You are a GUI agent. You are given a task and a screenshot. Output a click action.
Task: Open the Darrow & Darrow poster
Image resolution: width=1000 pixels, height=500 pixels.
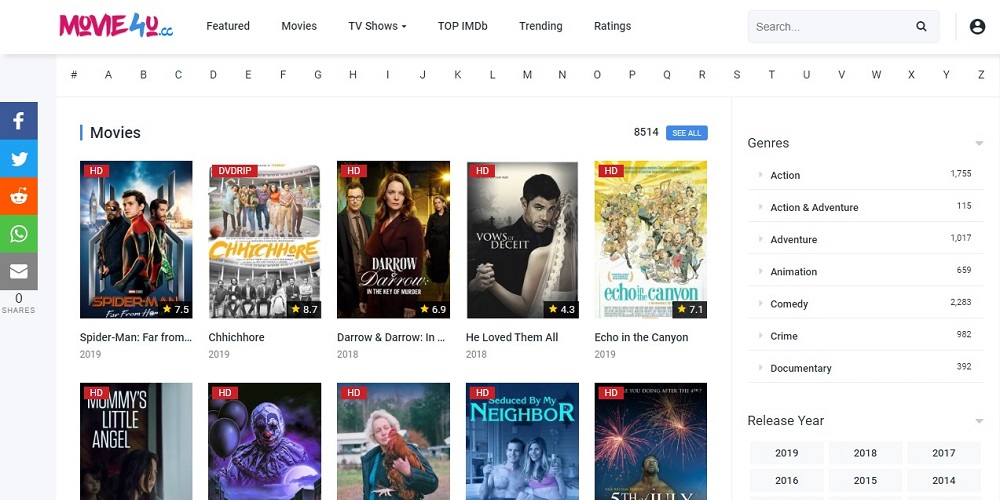393,239
